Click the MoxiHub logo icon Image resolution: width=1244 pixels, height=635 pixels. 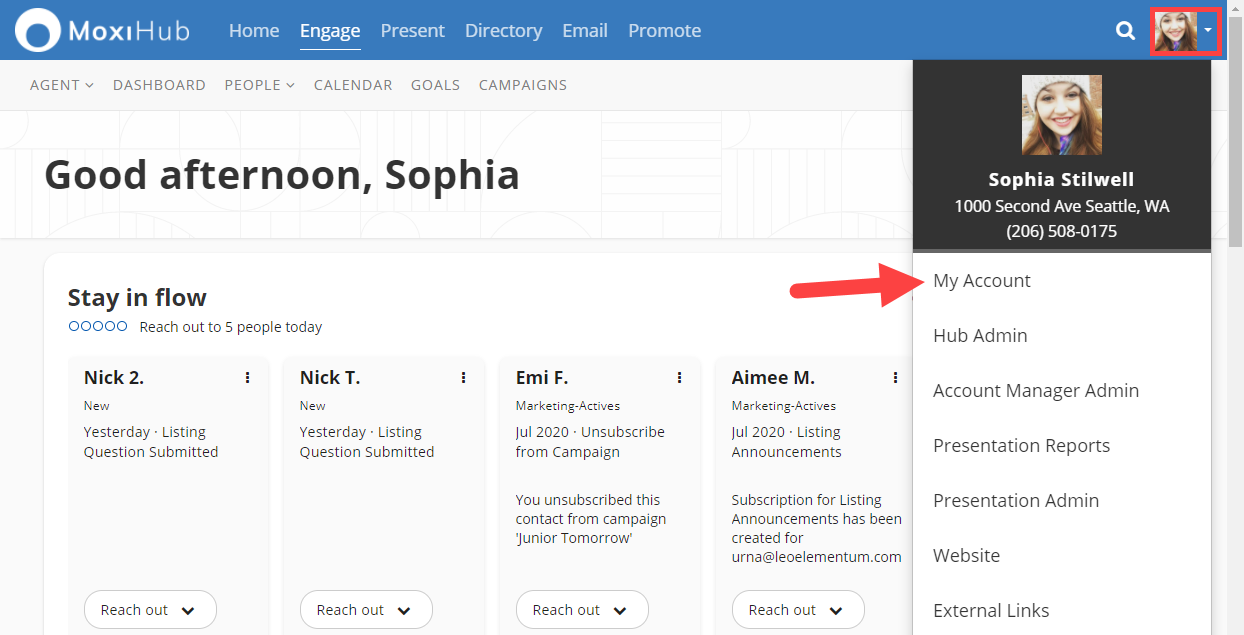[38, 31]
